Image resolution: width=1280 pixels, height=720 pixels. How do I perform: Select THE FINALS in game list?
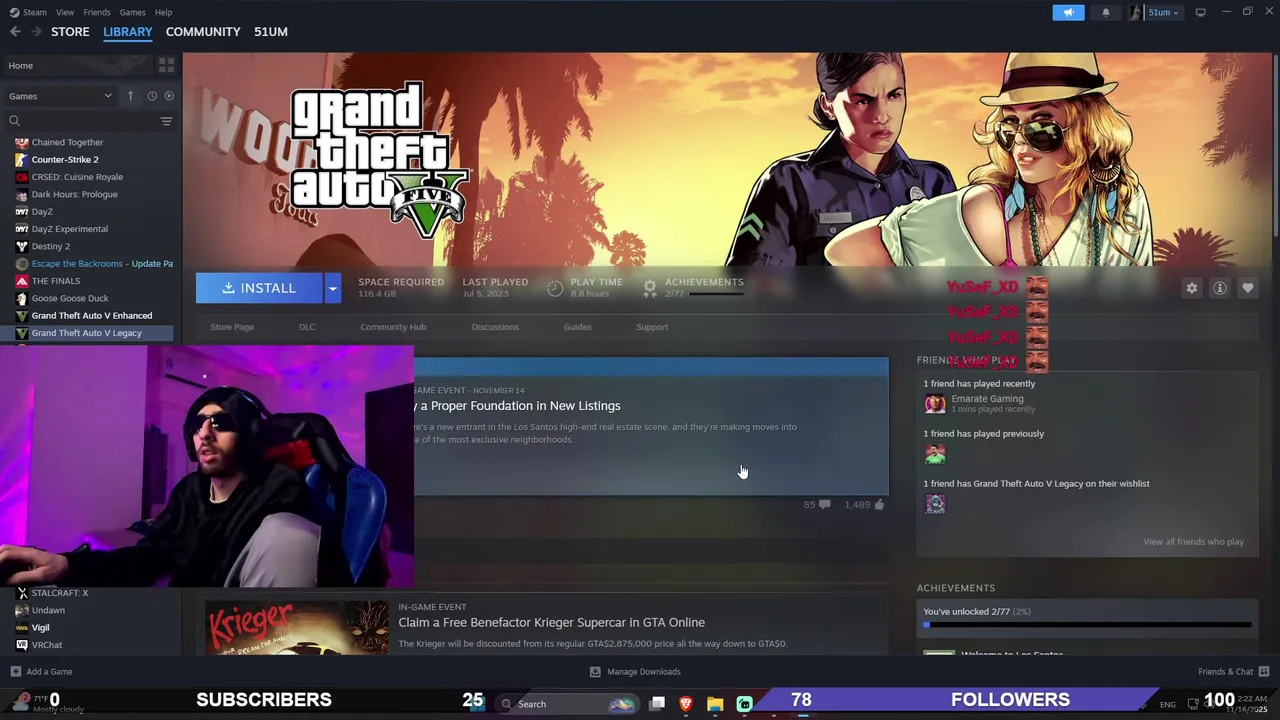point(55,281)
